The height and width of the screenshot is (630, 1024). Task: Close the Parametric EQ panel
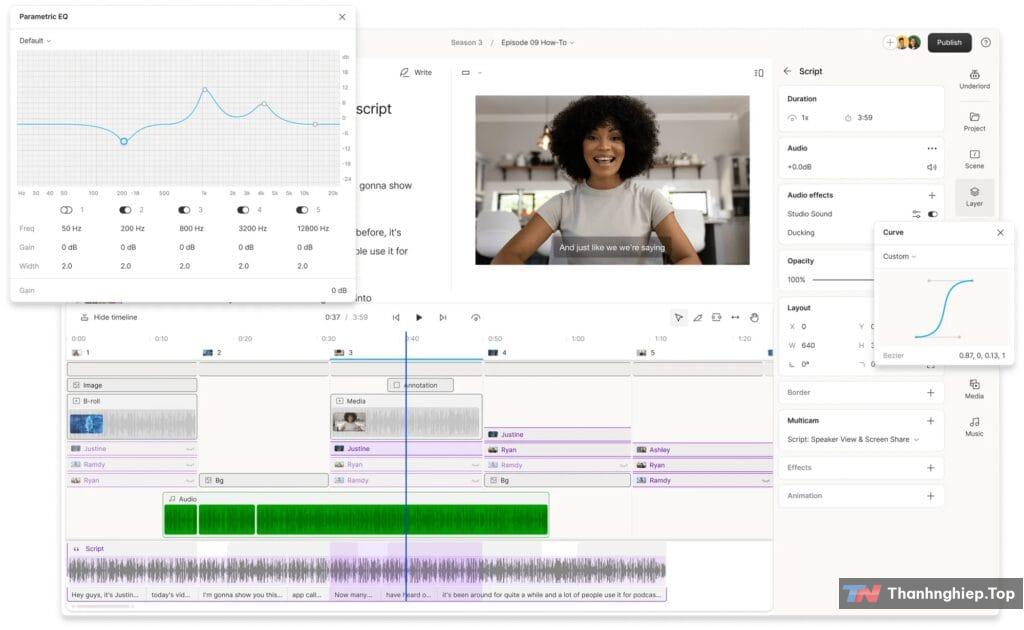pos(342,17)
